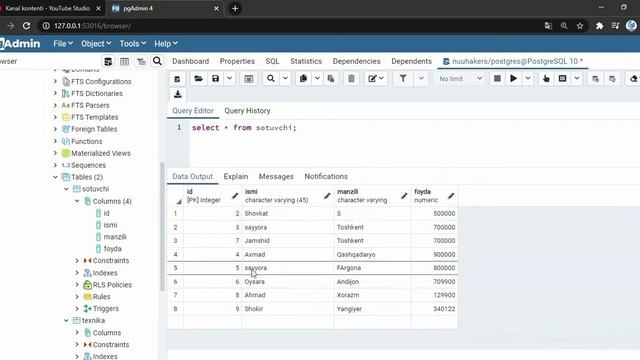Image resolution: width=640 pixels, height=360 pixels.
Task: Open the query tool connection status icon
Action: [177, 79]
